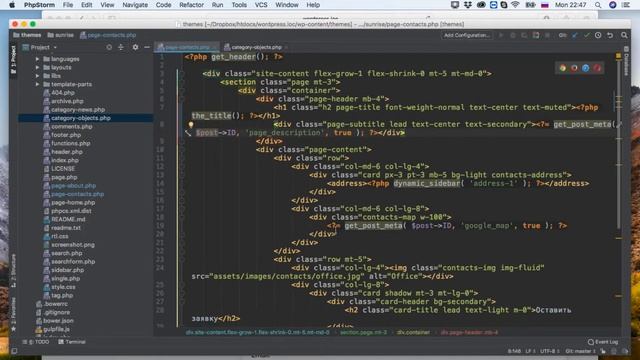Click the Debug bug icon in toolbar
The image size is (640, 360).
coord(513,36)
